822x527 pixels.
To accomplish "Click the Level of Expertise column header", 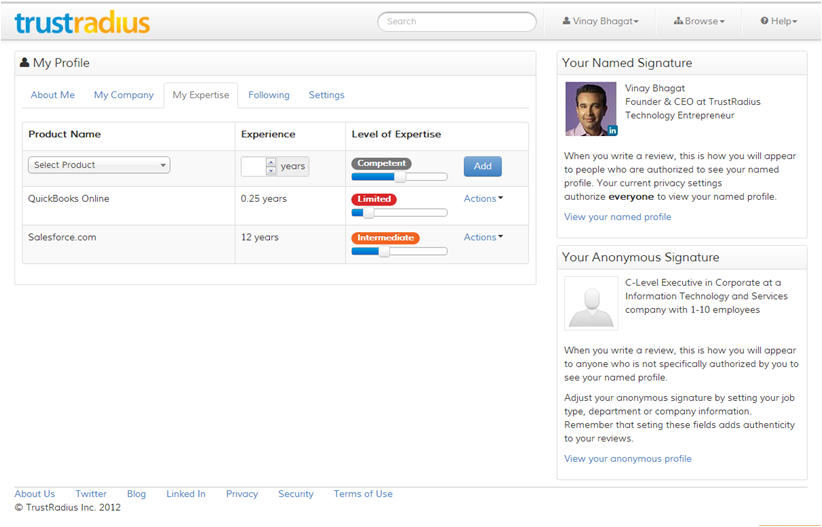I will pos(396,134).
